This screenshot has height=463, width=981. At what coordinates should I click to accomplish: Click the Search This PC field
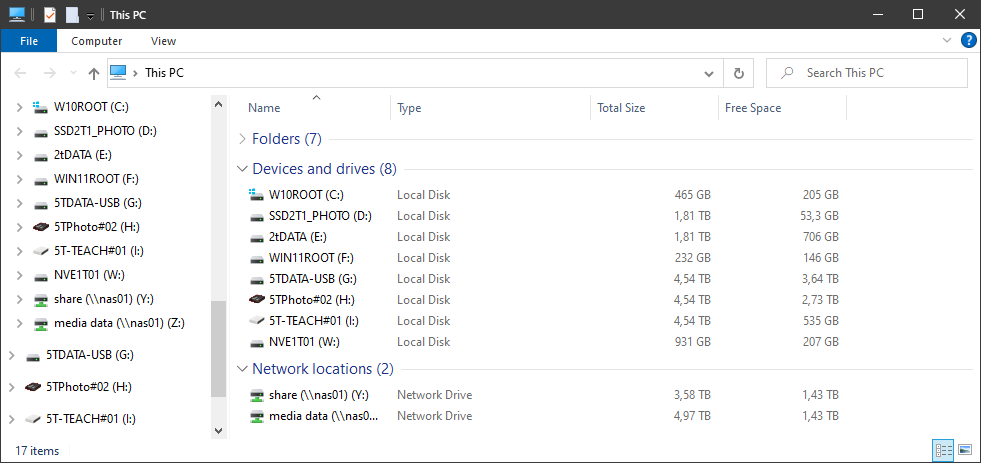(x=867, y=73)
